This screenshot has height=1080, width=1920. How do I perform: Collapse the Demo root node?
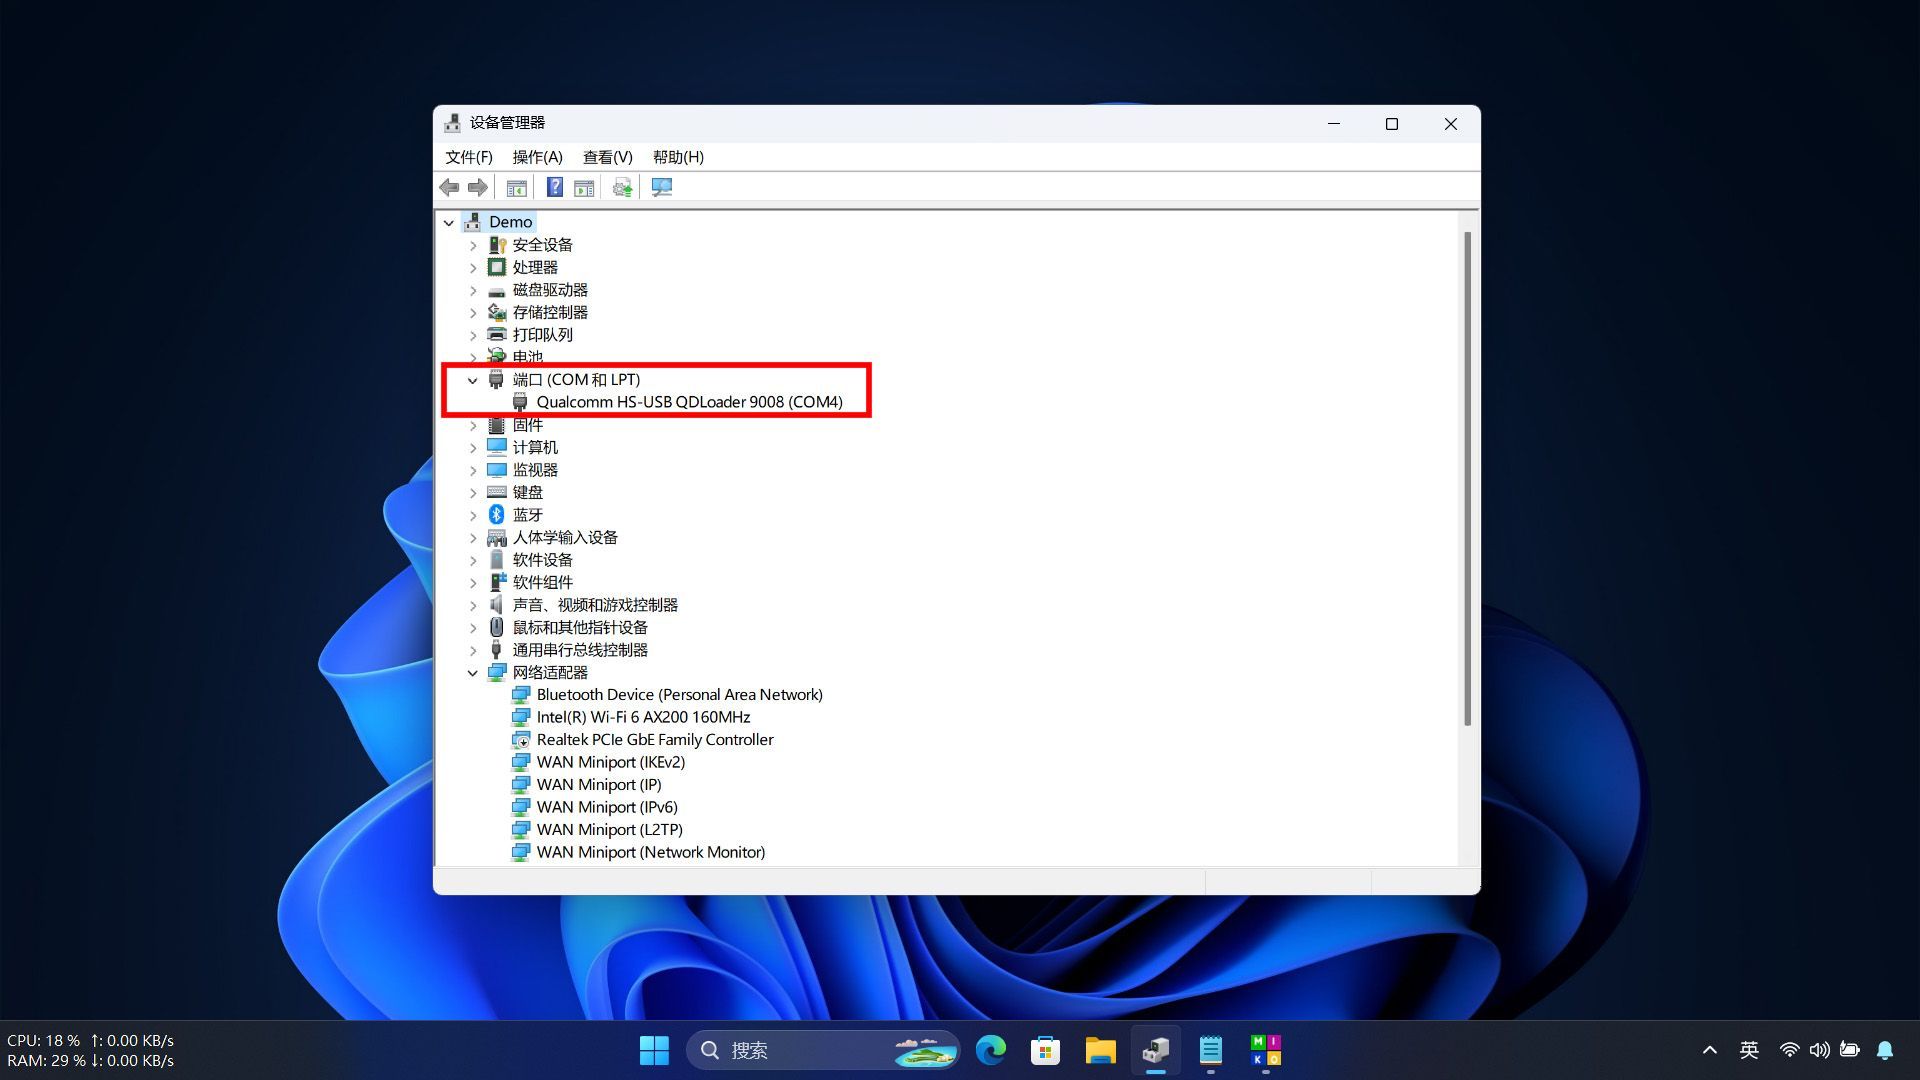(449, 222)
